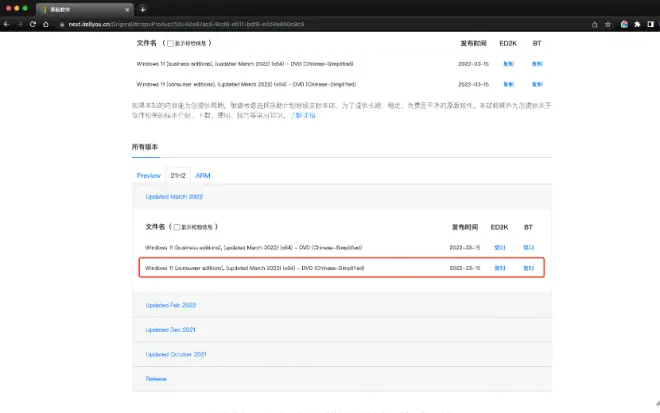Click the padlock site info icon

click(x=62, y=24)
